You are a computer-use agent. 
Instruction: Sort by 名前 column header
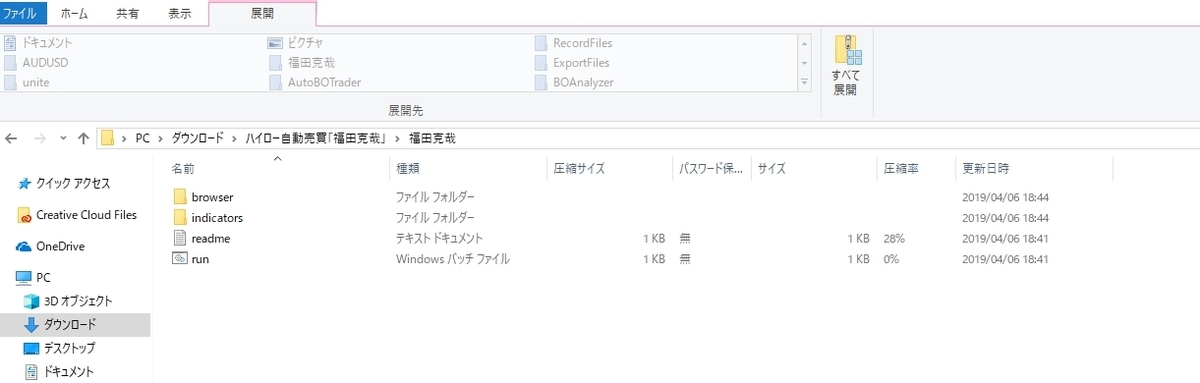pyautogui.click(x=183, y=169)
